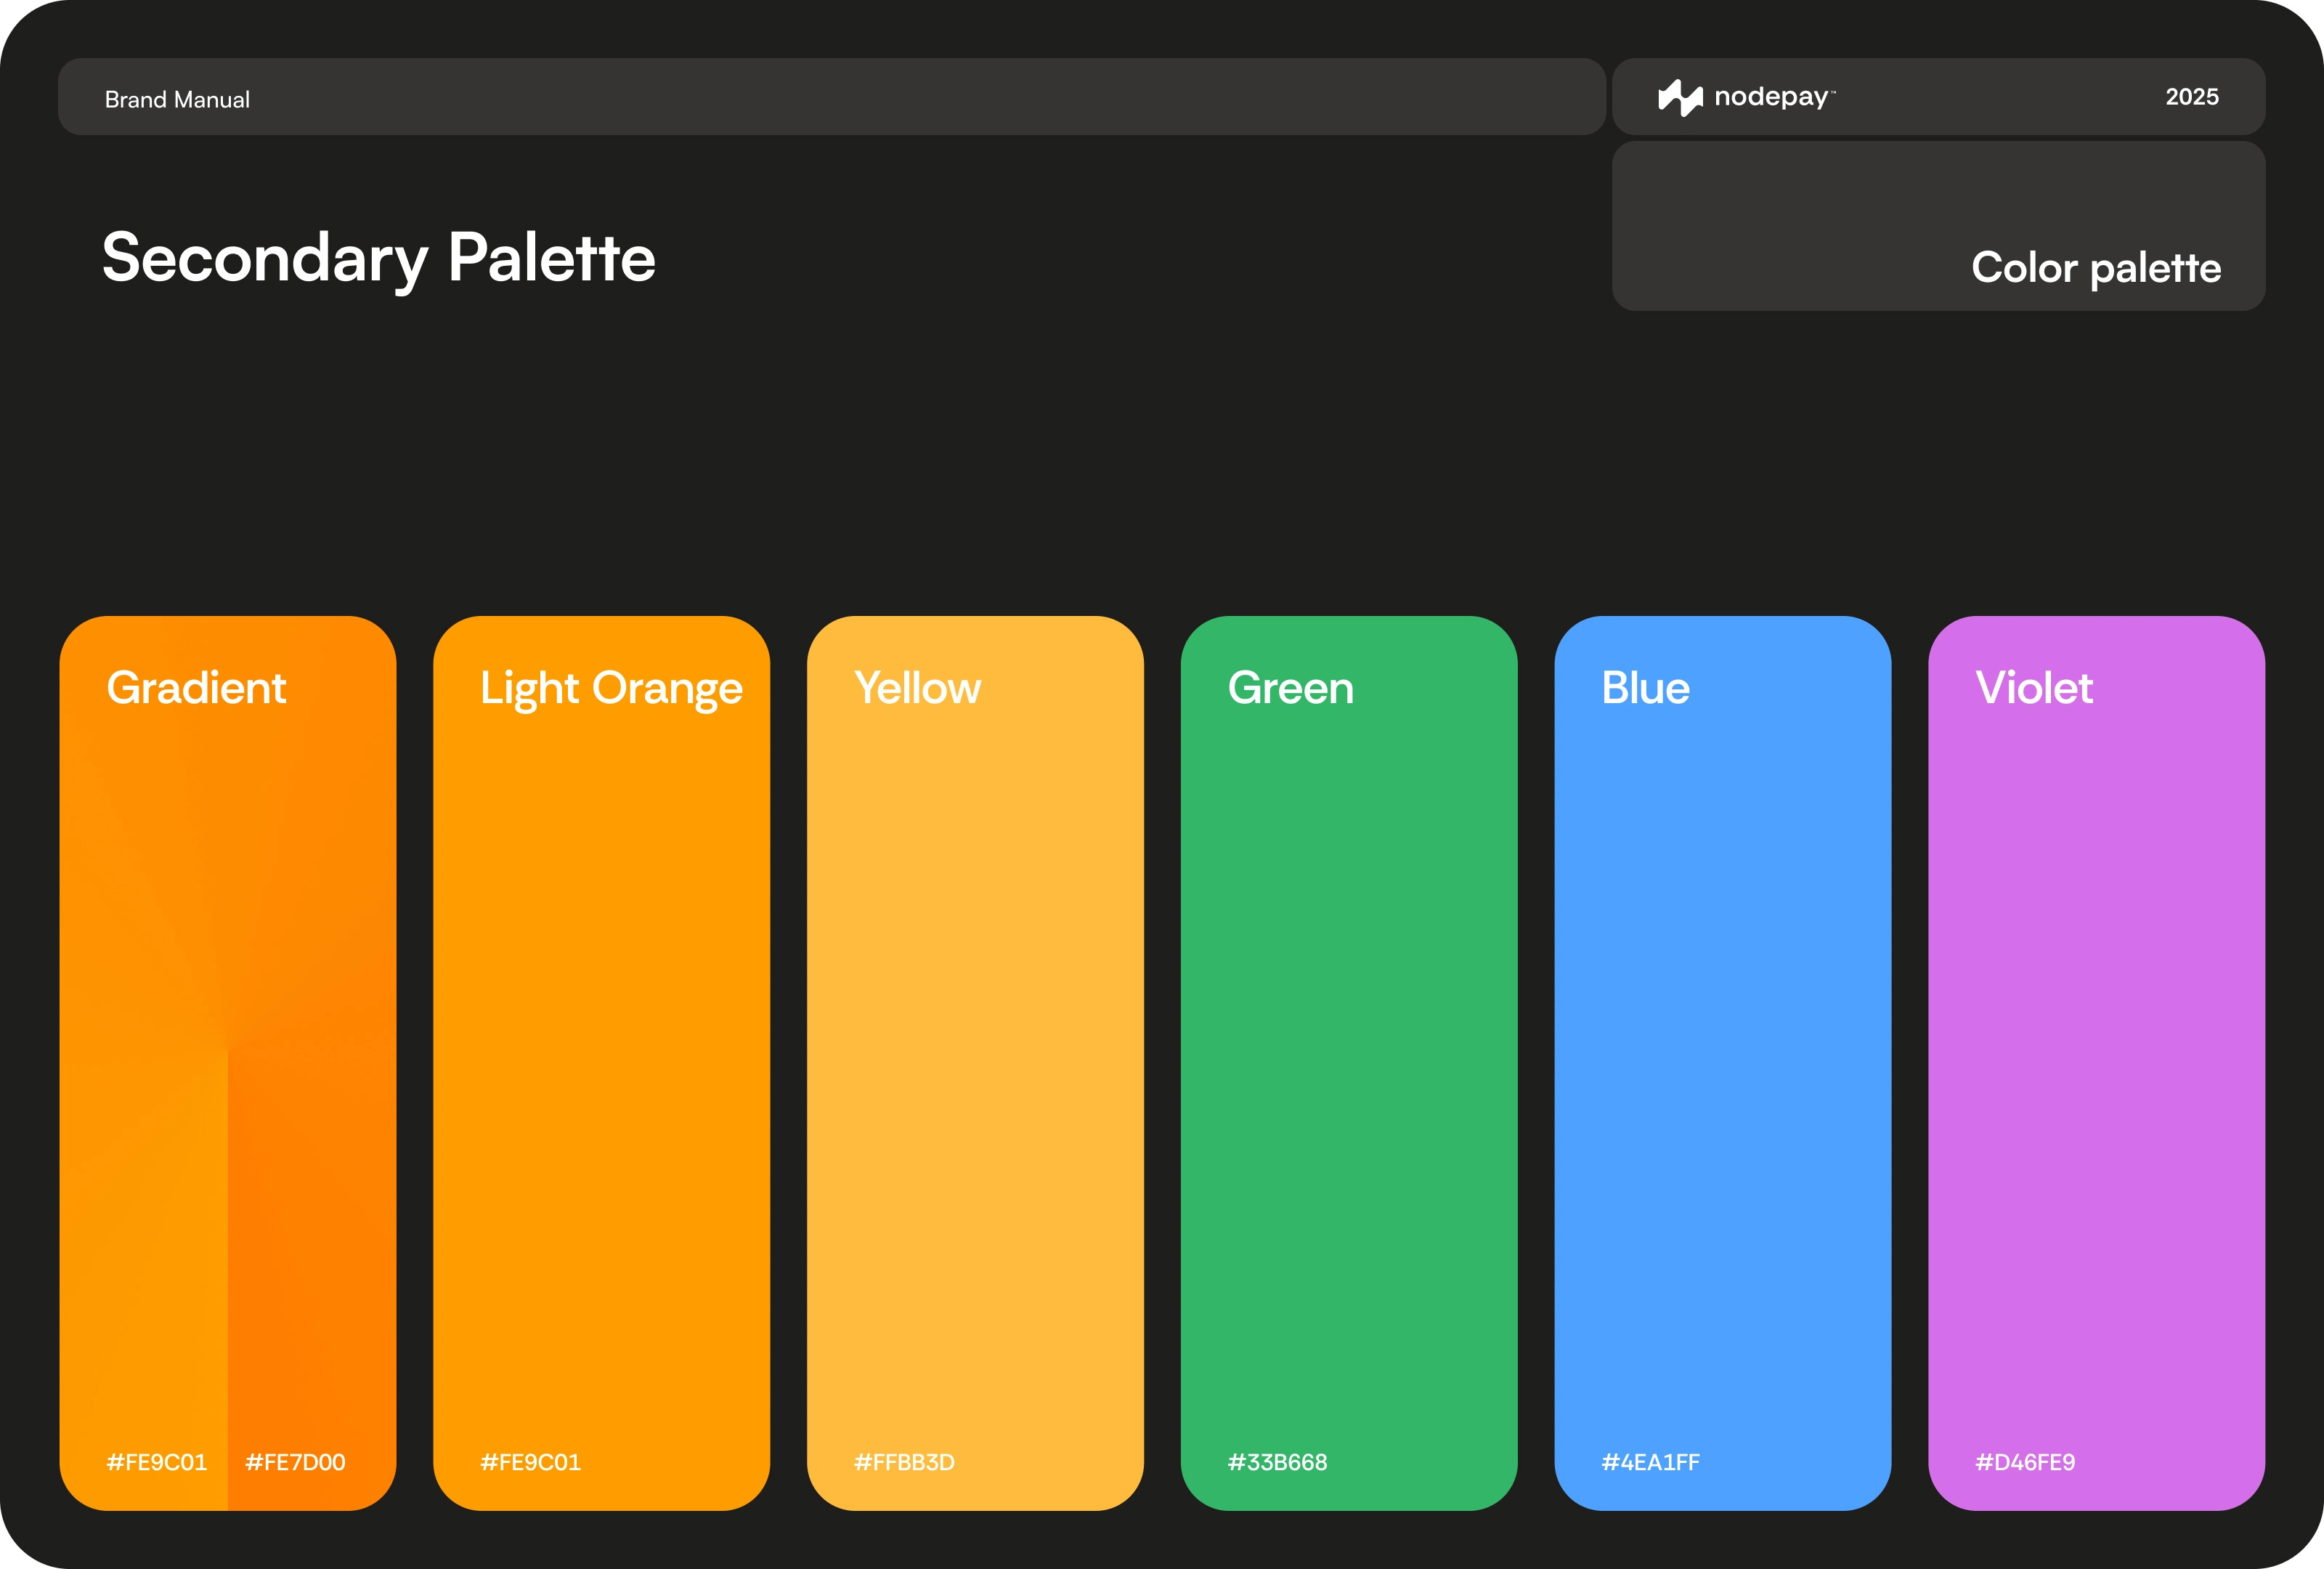Click hex code #FFBB3D
The width and height of the screenshot is (2324, 1569).
(x=904, y=1462)
